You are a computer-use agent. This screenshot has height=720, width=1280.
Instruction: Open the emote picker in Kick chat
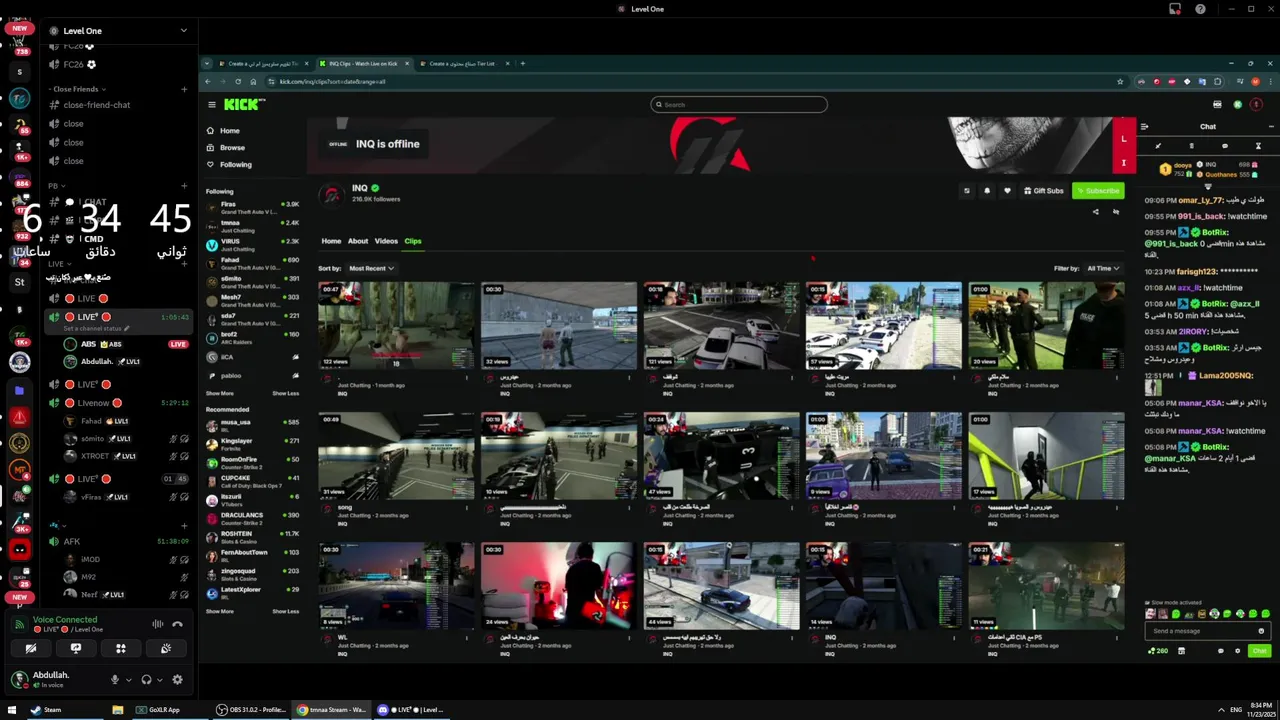coord(1261,631)
